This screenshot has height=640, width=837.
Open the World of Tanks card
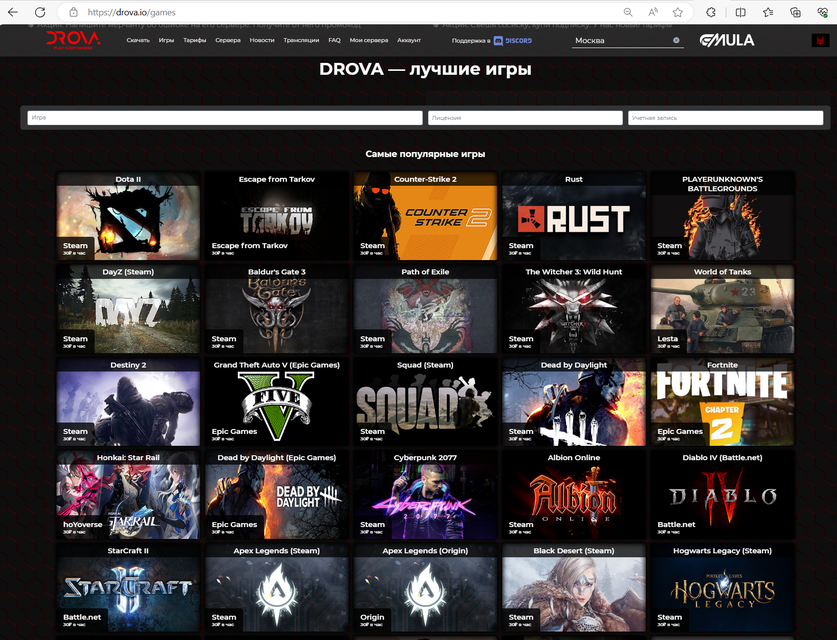coord(722,309)
